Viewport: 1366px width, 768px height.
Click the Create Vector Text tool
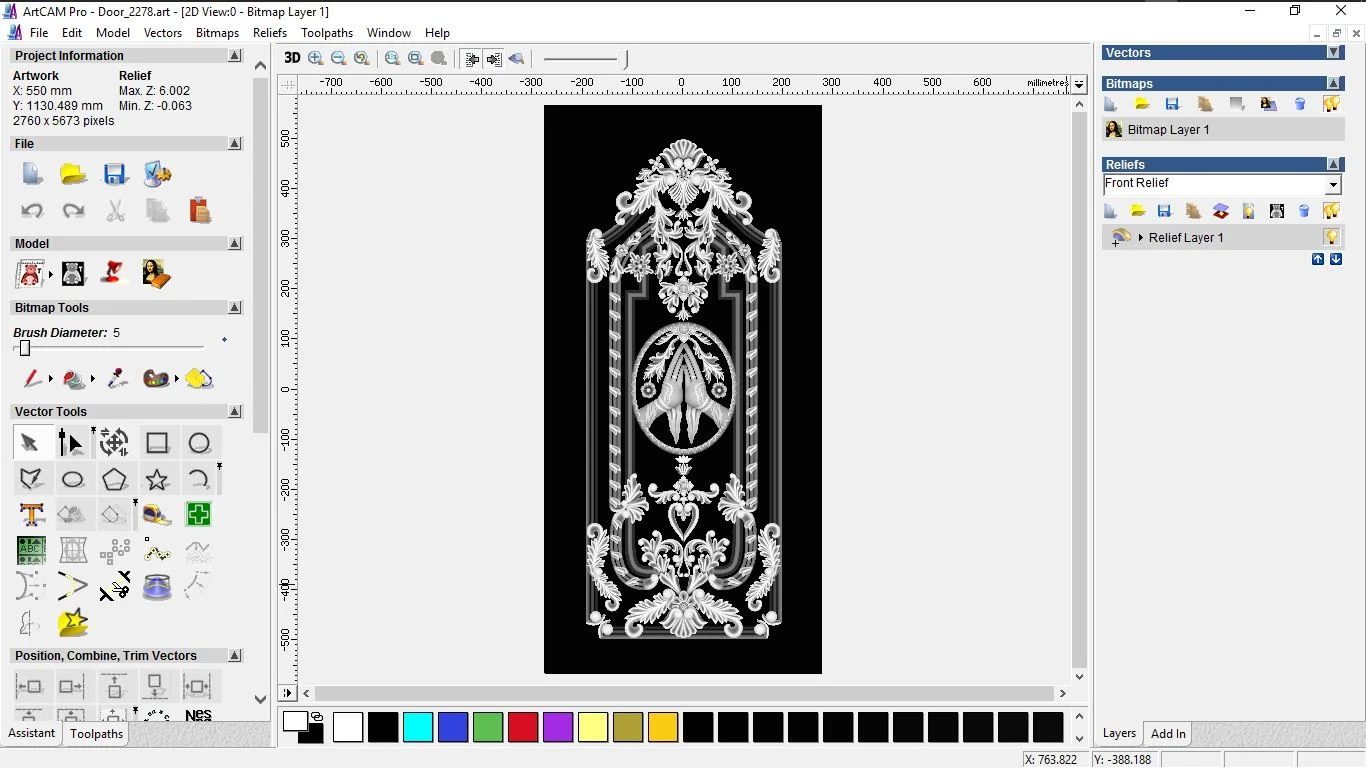(31, 515)
